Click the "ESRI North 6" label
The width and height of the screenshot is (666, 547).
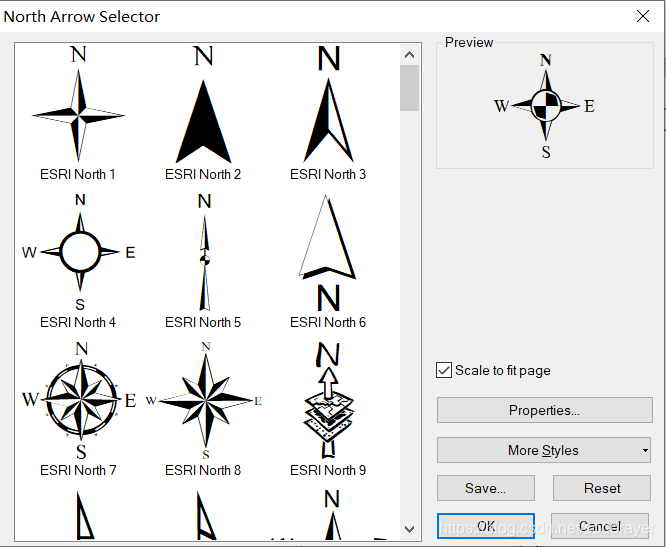point(328,322)
